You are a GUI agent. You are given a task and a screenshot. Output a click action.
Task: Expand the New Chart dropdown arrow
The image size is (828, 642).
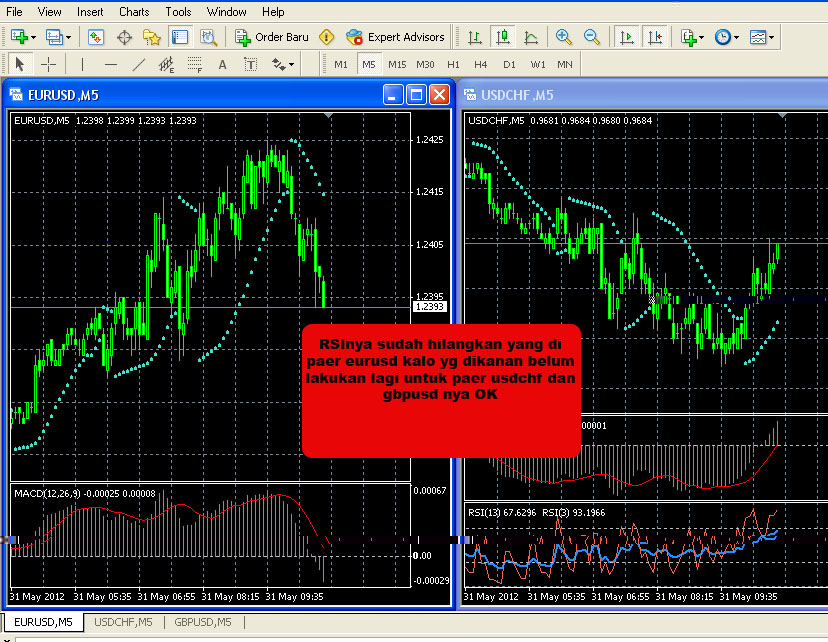point(34,37)
